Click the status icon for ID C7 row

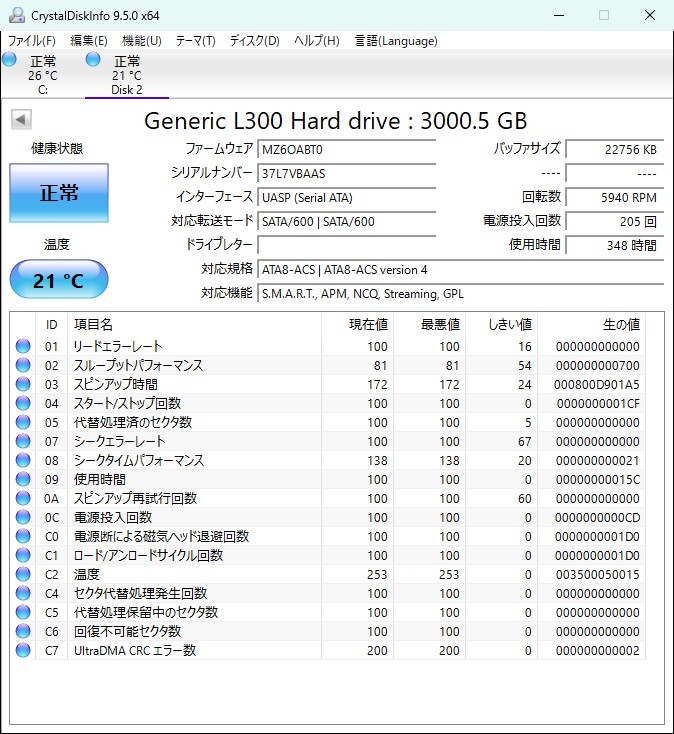pyautogui.click(x=23, y=650)
